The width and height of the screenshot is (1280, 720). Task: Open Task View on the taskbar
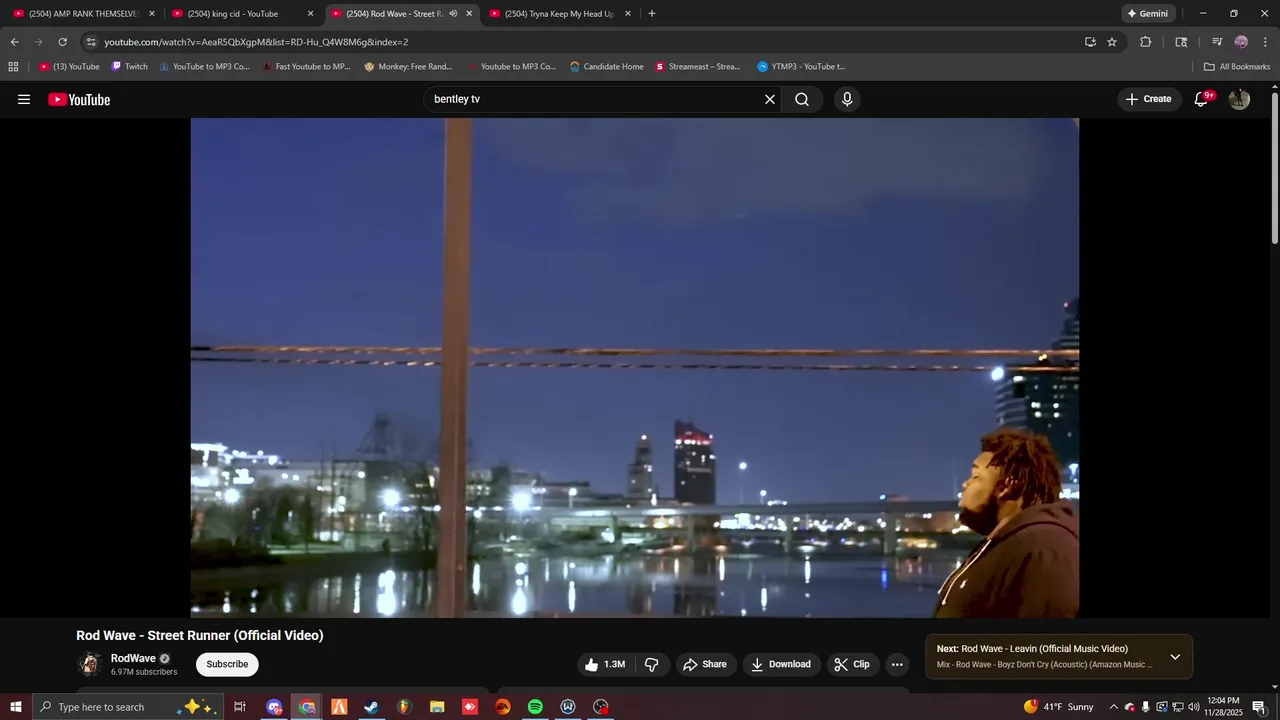240,707
